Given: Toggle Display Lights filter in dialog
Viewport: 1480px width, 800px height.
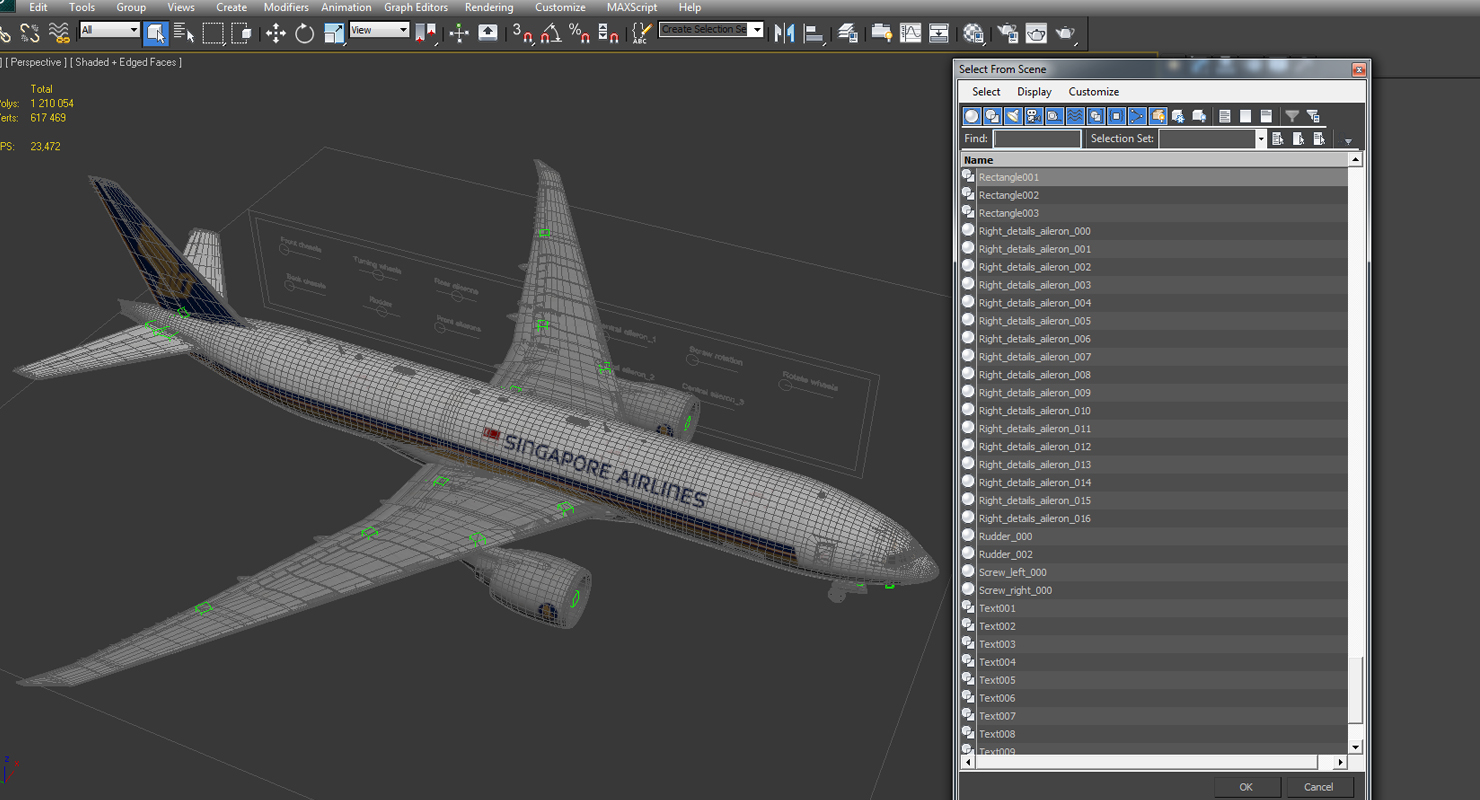Looking at the screenshot, I should pyautogui.click(x=1013, y=116).
